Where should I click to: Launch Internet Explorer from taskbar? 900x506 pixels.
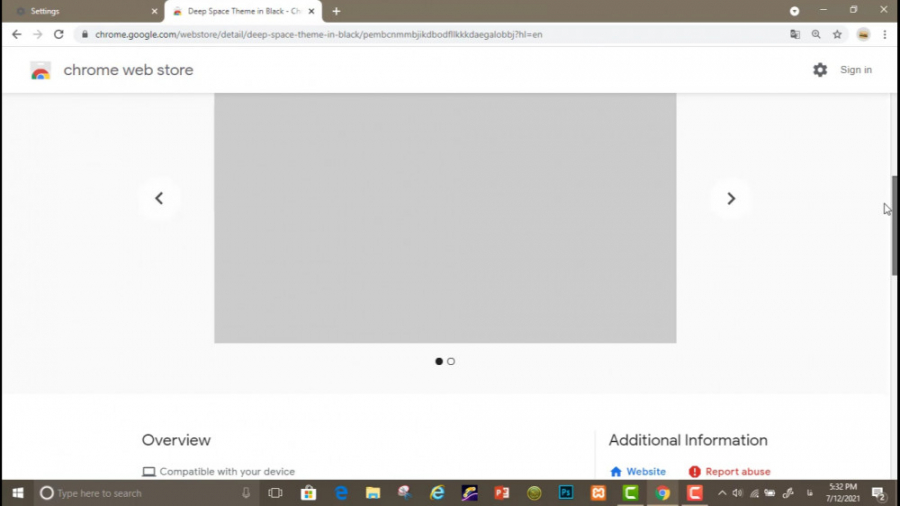(437, 493)
